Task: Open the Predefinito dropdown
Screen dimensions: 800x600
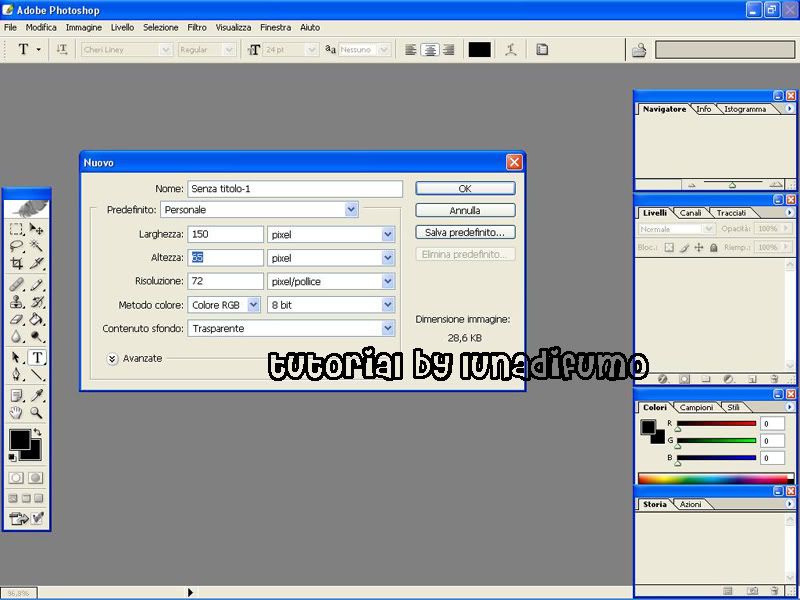Action: (x=351, y=210)
